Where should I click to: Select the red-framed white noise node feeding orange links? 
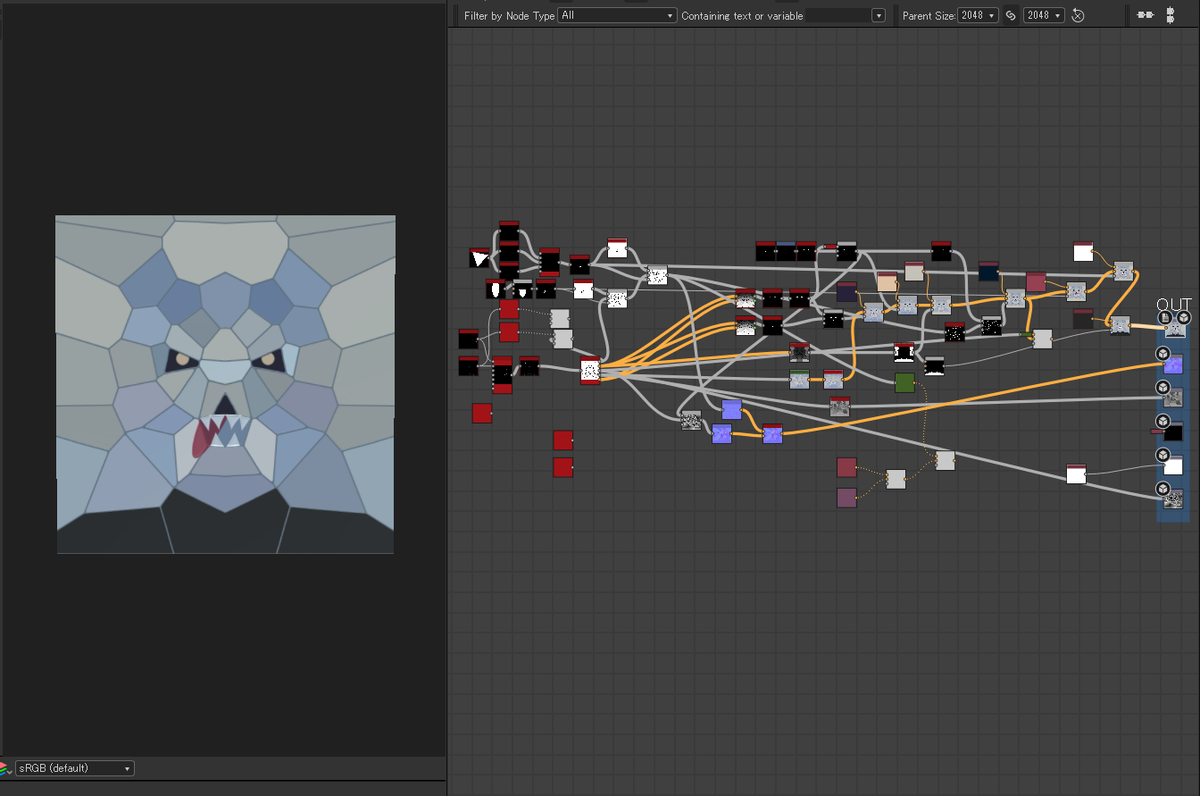coord(590,371)
